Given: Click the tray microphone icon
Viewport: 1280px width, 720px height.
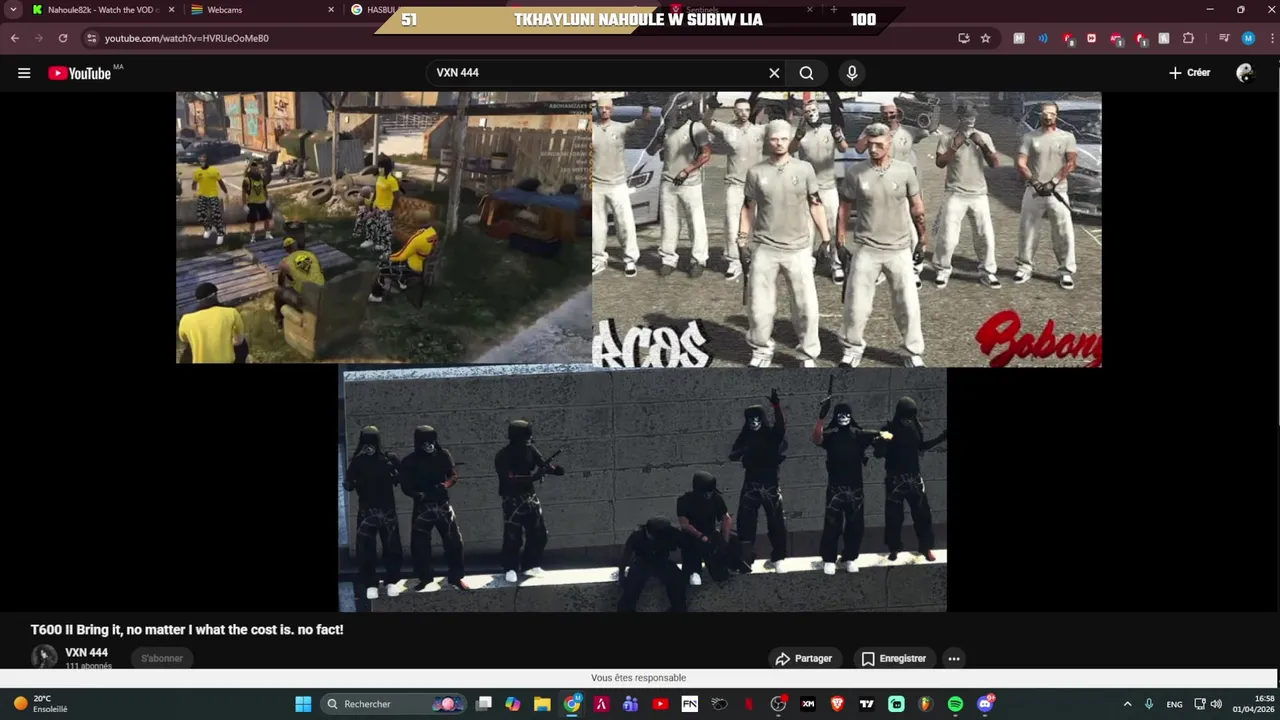Looking at the screenshot, I should click(x=1149, y=704).
